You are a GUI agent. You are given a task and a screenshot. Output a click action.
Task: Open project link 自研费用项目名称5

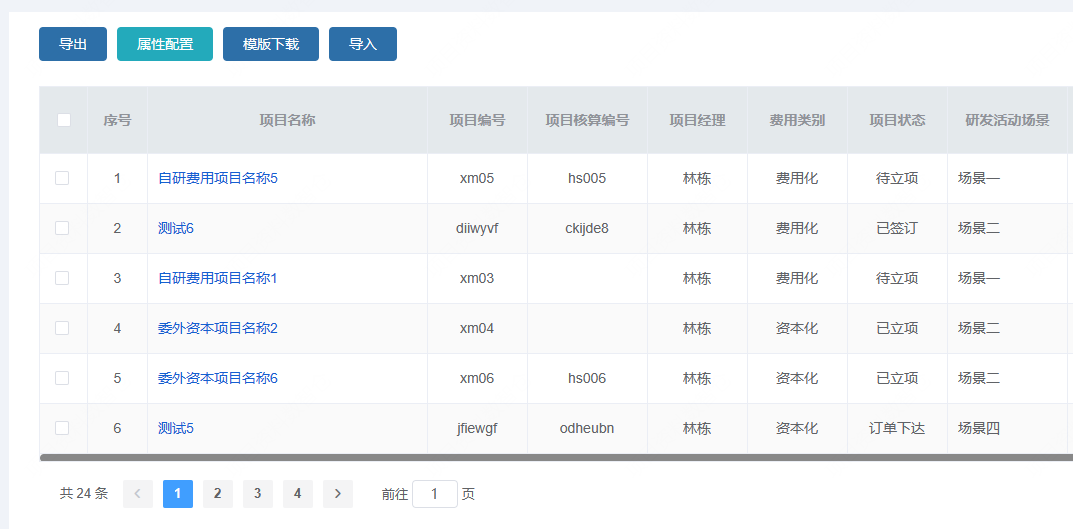(x=217, y=178)
